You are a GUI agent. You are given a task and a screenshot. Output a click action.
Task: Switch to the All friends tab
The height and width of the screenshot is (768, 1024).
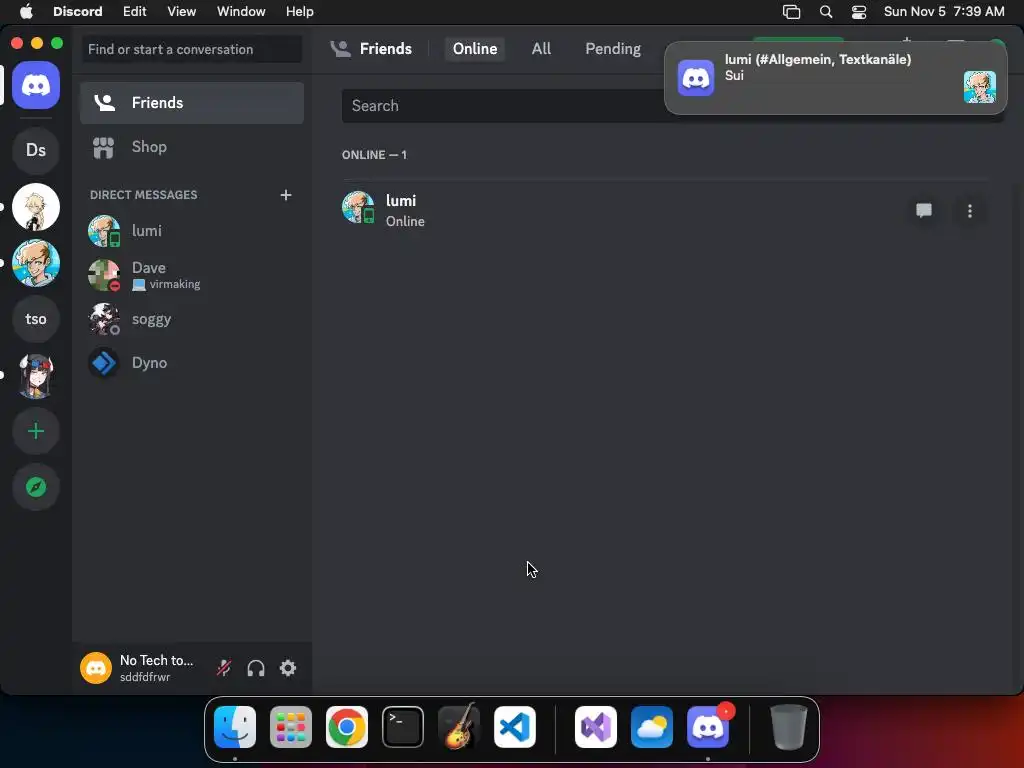pyautogui.click(x=541, y=49)
